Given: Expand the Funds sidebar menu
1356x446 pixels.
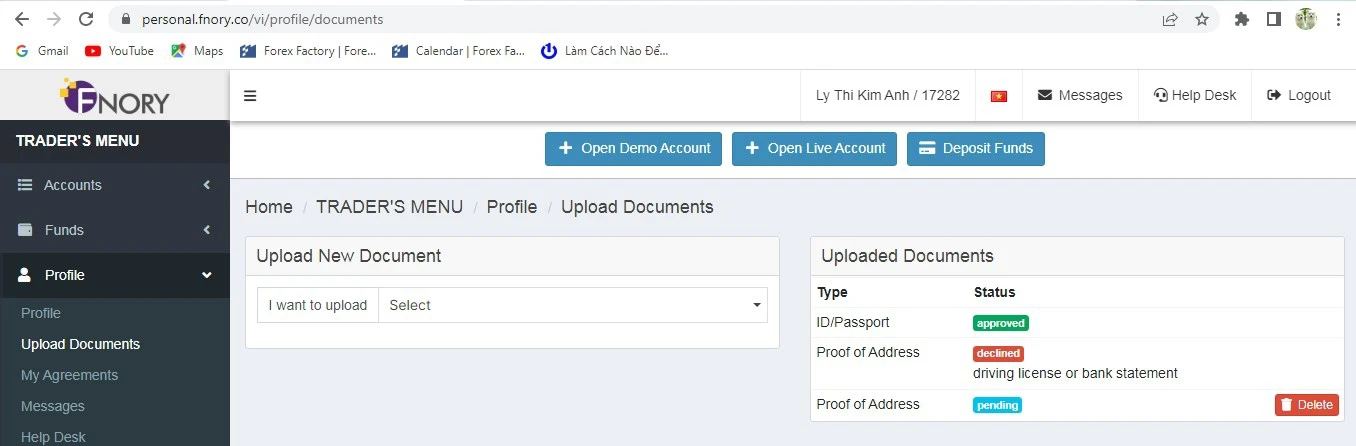Looking at the screenshot, I should click(x=114, y=230).
